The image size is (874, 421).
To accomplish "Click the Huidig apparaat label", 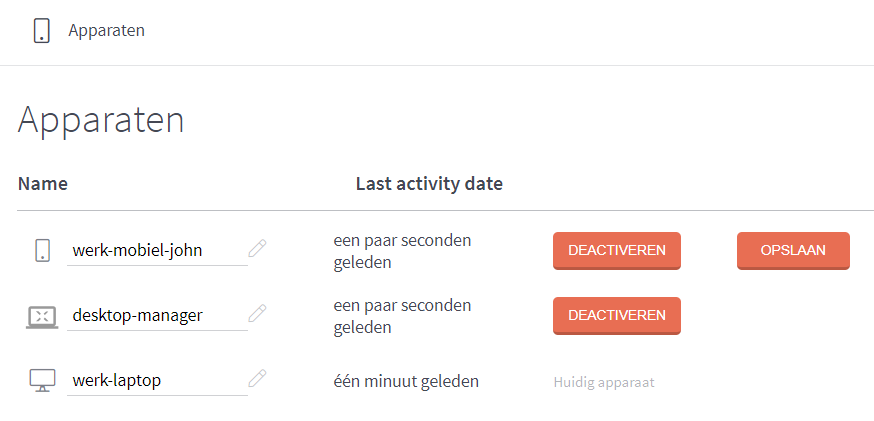I will tap(603, 382).
